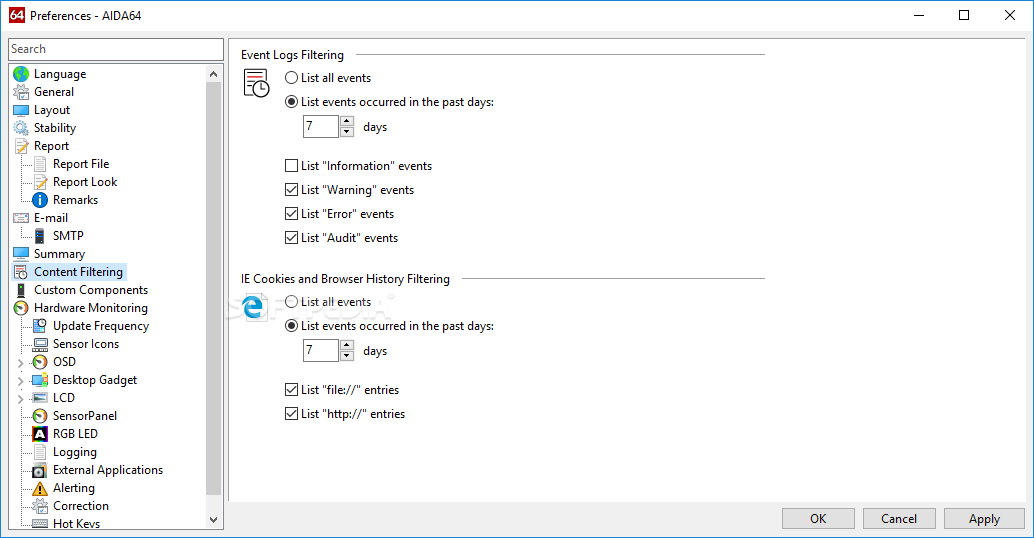This screenshot has width=1034, height=538.
Task: Click the SensorPanel gauge icon
Action: 40,416
